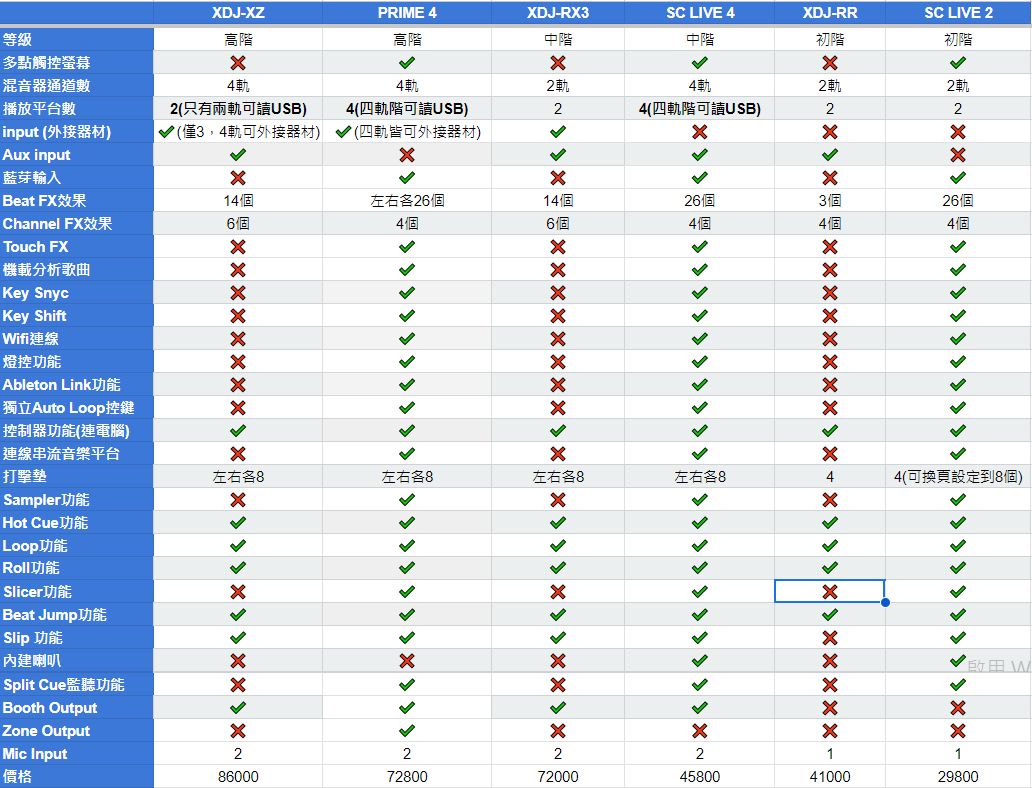
Task: Click the green check for PRIME 4 Loop功能
Action: click(x=407, y=546)
